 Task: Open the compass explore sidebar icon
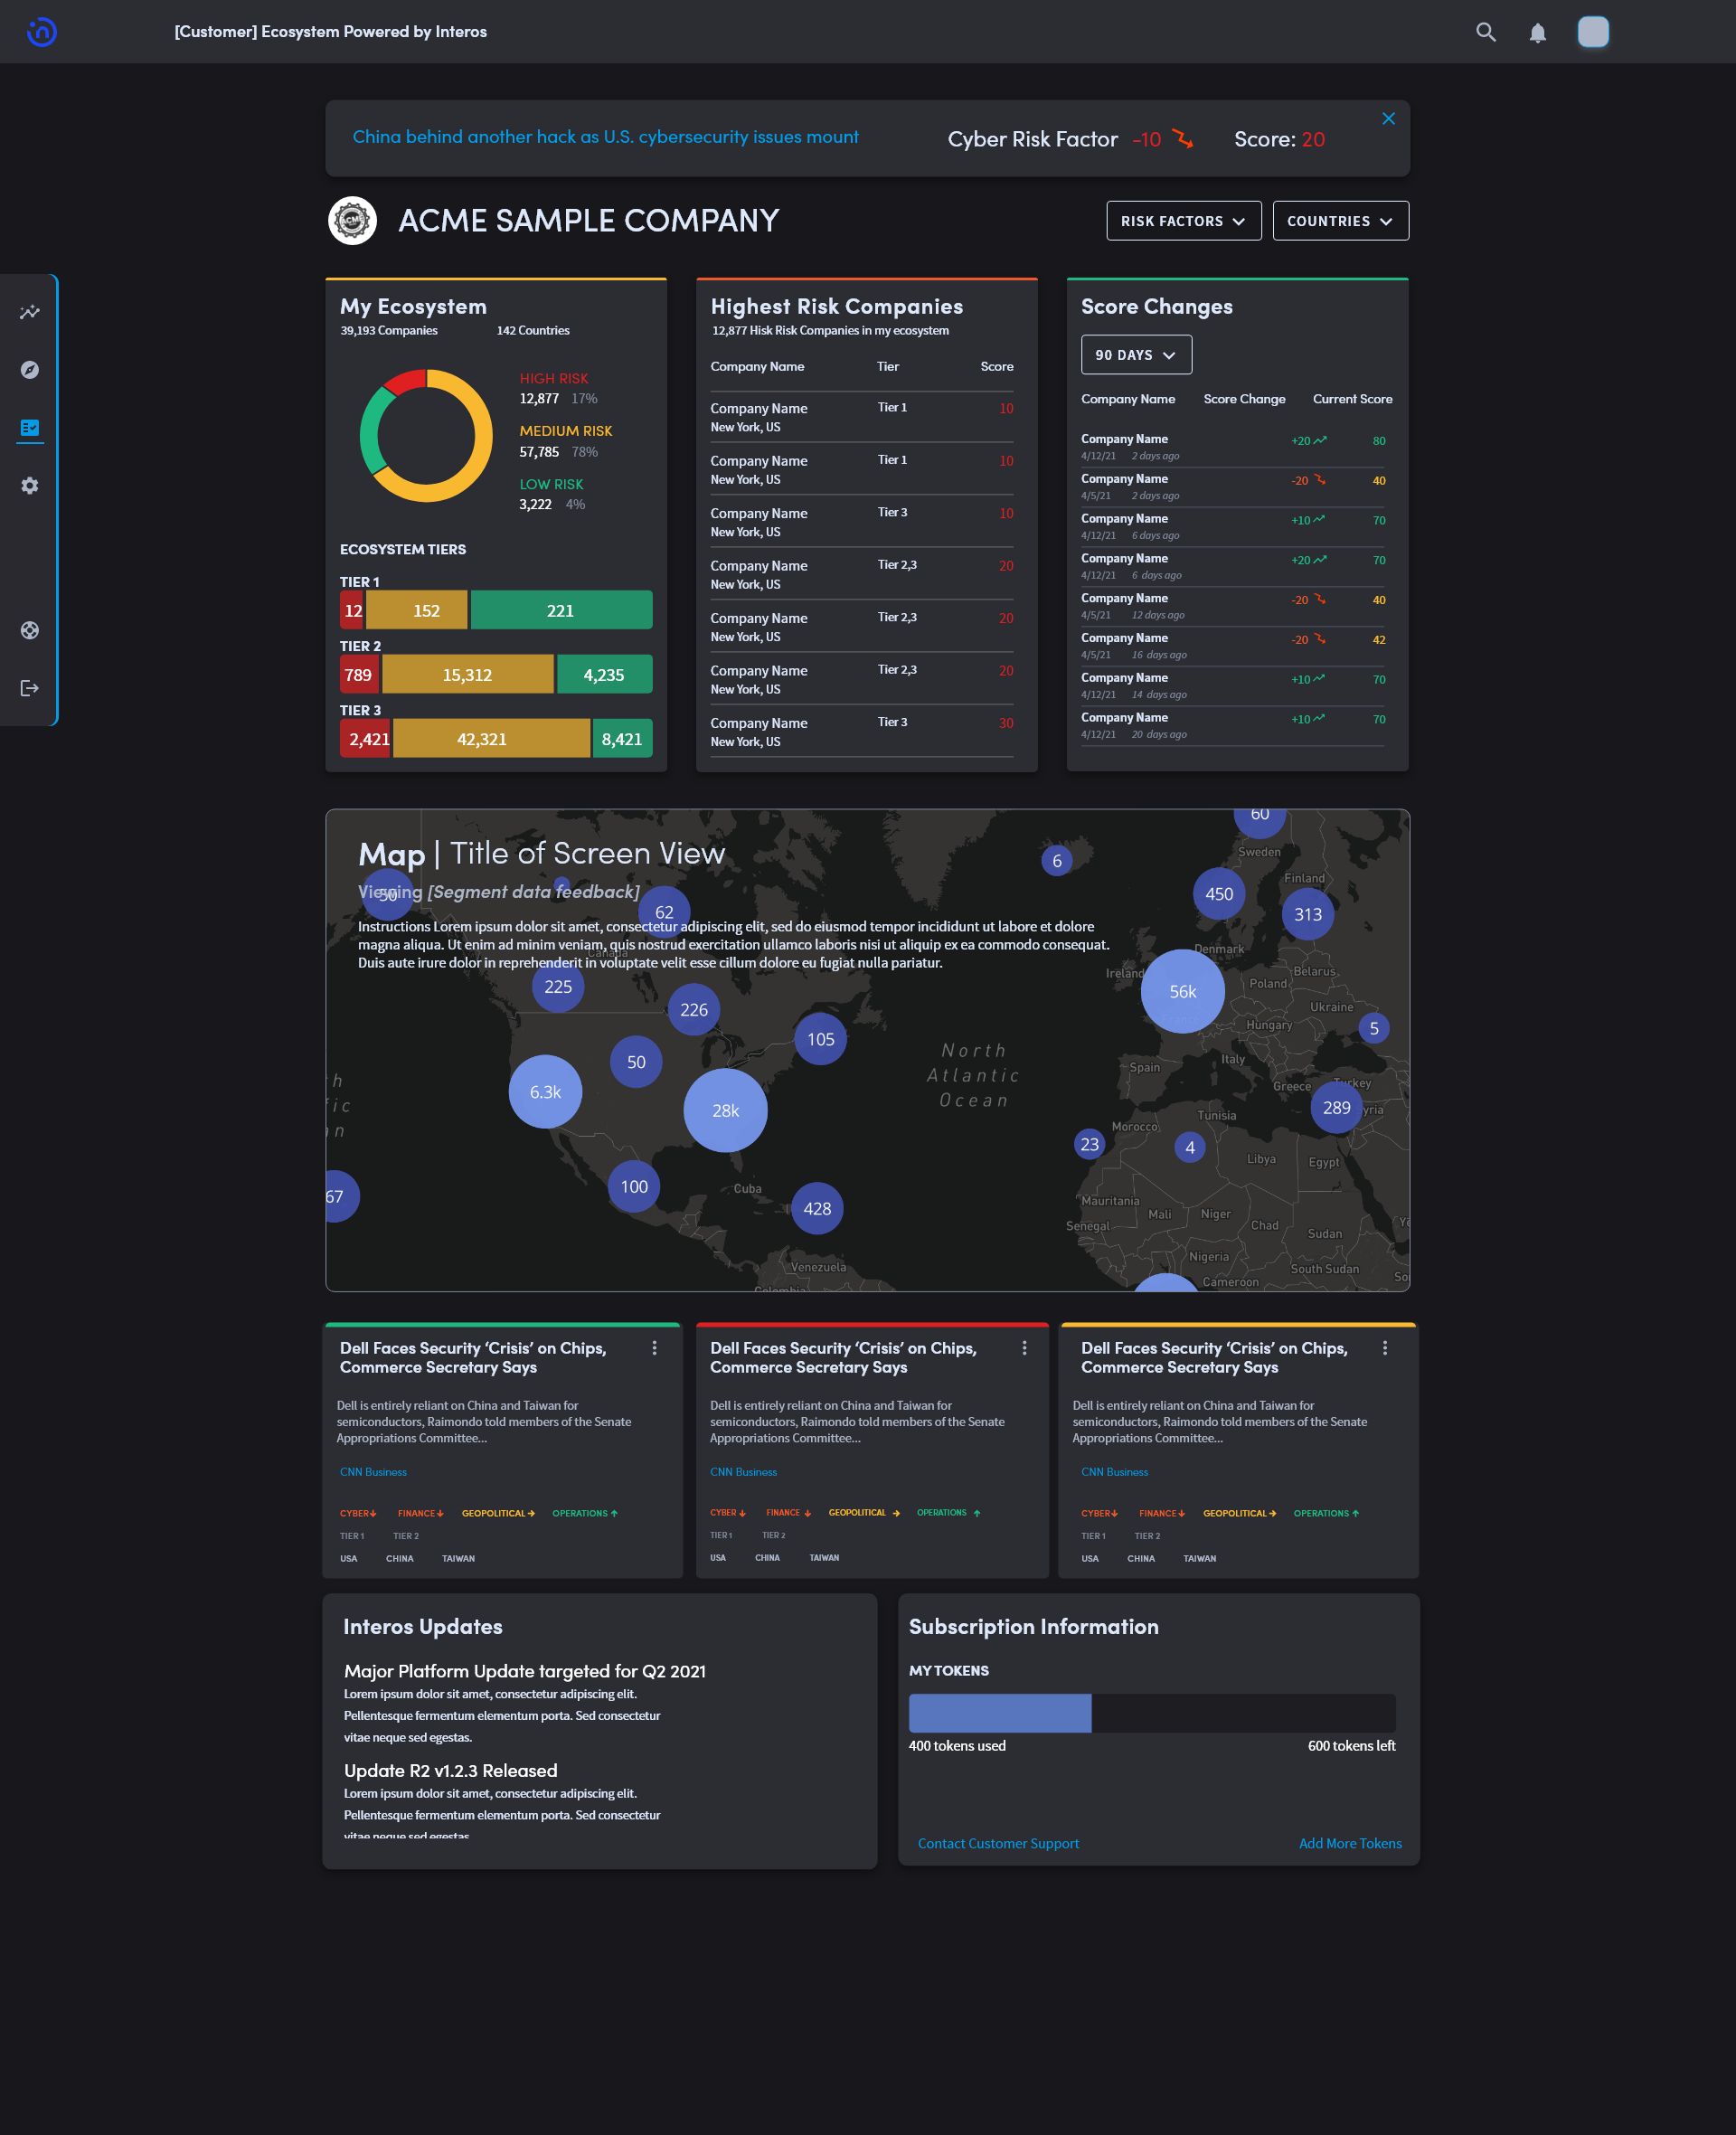30,370
